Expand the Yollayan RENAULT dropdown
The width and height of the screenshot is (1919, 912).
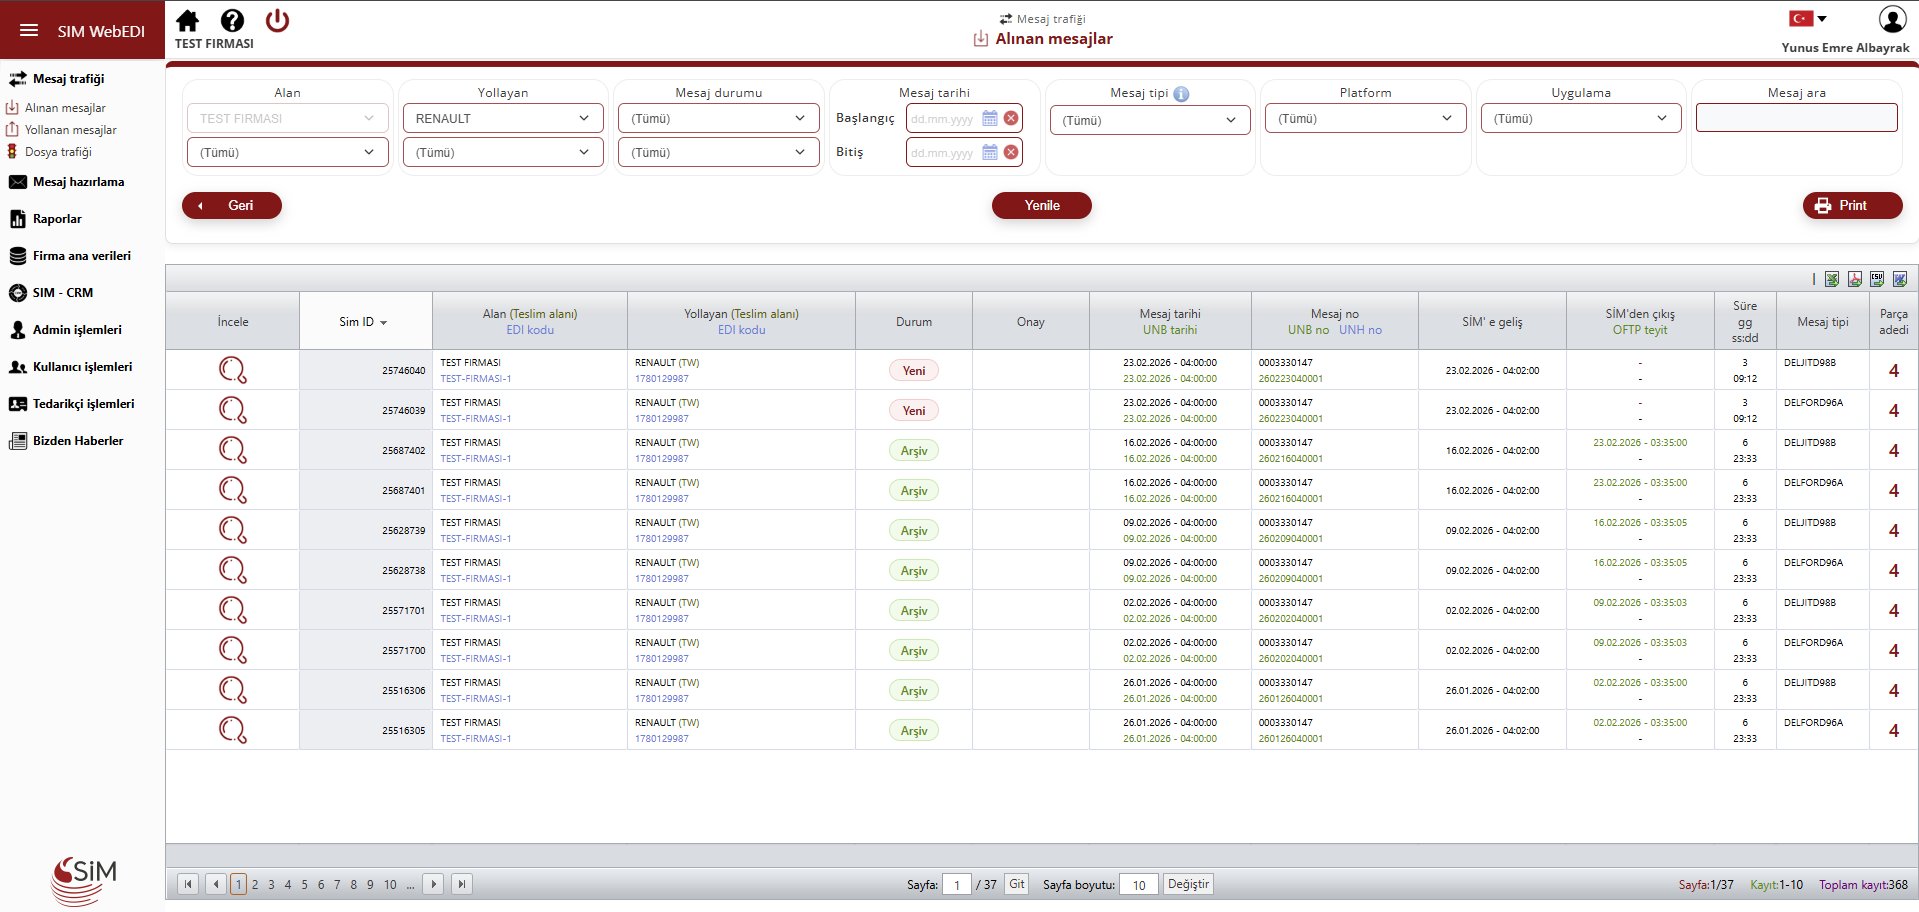pyautogui.click(x=502, y=118)
